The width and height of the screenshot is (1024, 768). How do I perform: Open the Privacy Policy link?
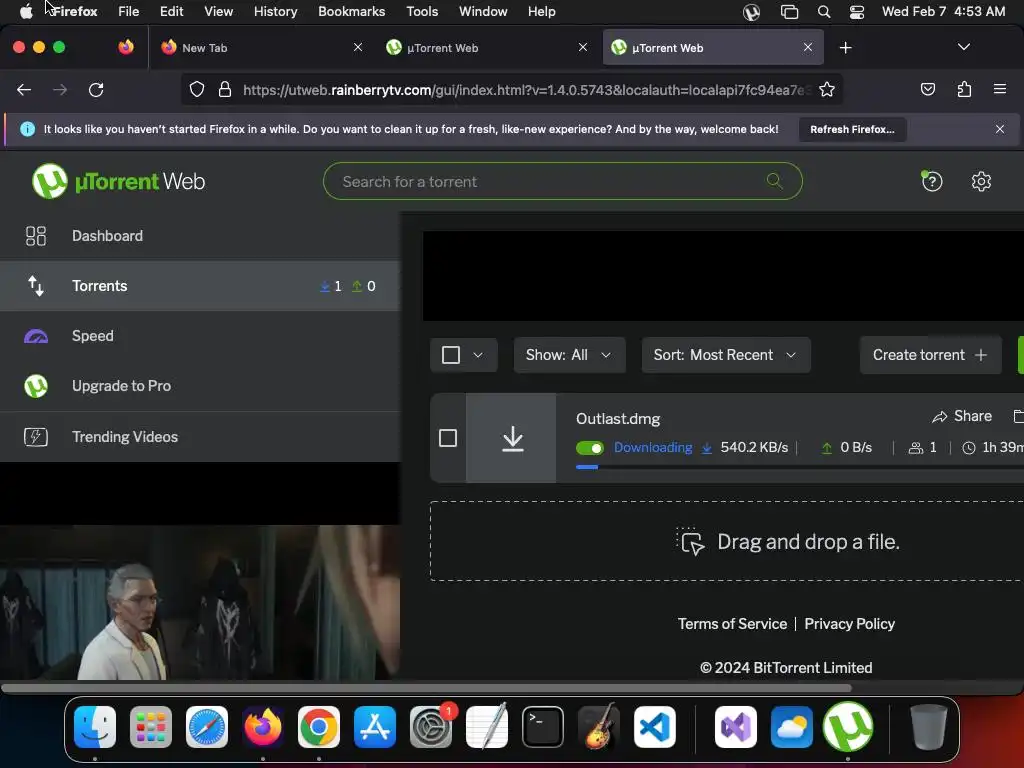click(850, 624)
